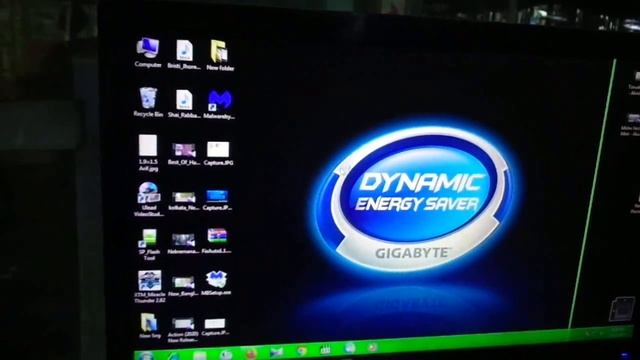Image resolution: width=640 pixels, height=360 pixels.
Task: Open Google Chrome from the taskbar
Action: click(302, 351)
